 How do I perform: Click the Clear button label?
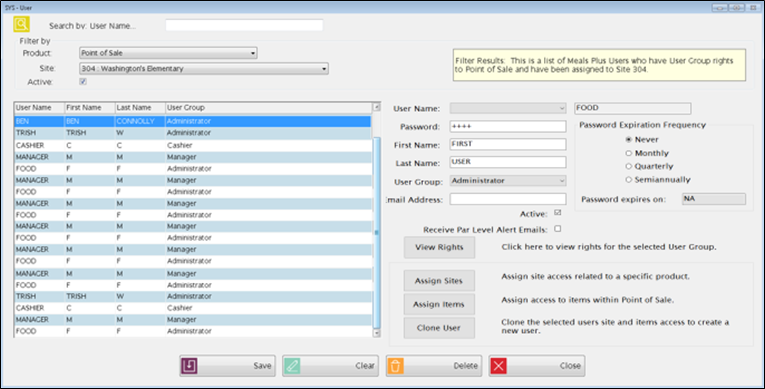[x=364, y=366]
